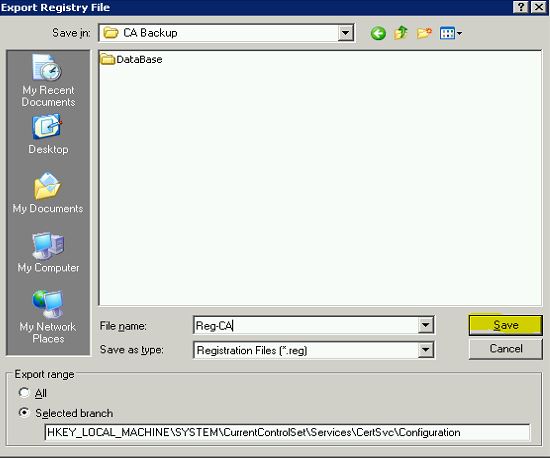The image size is (550, 458).
Task: Expand the File name dropdown arrow
Action: coord(425,325)
